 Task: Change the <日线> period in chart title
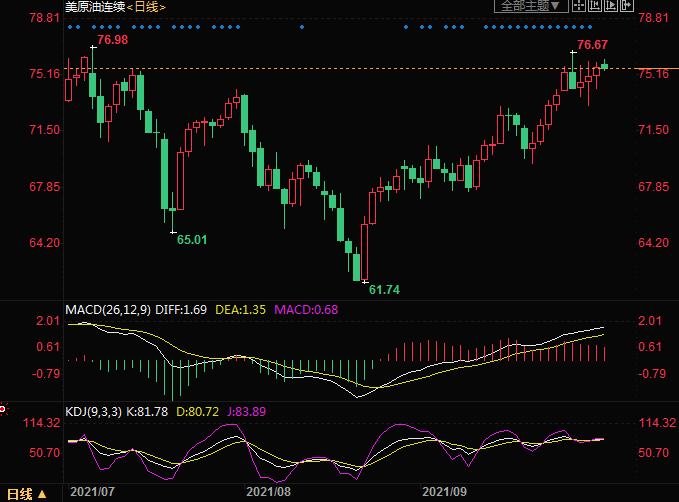click(146, 7)
